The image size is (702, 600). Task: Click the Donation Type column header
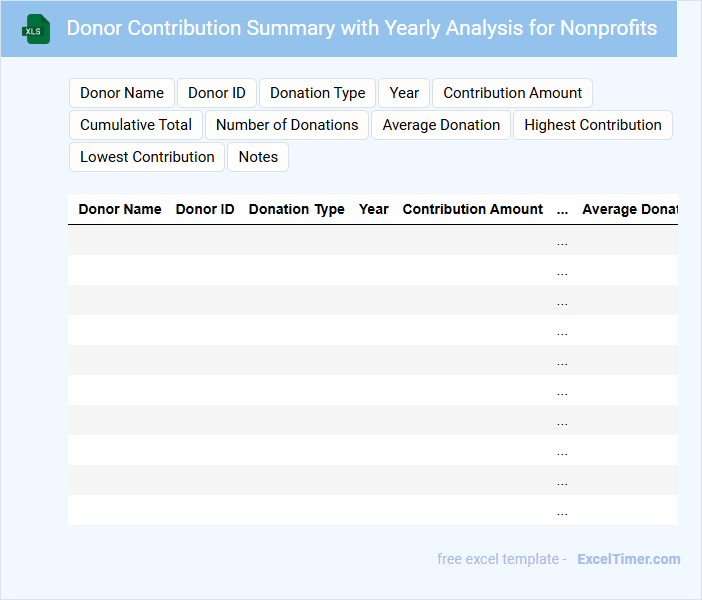(296, 210)
